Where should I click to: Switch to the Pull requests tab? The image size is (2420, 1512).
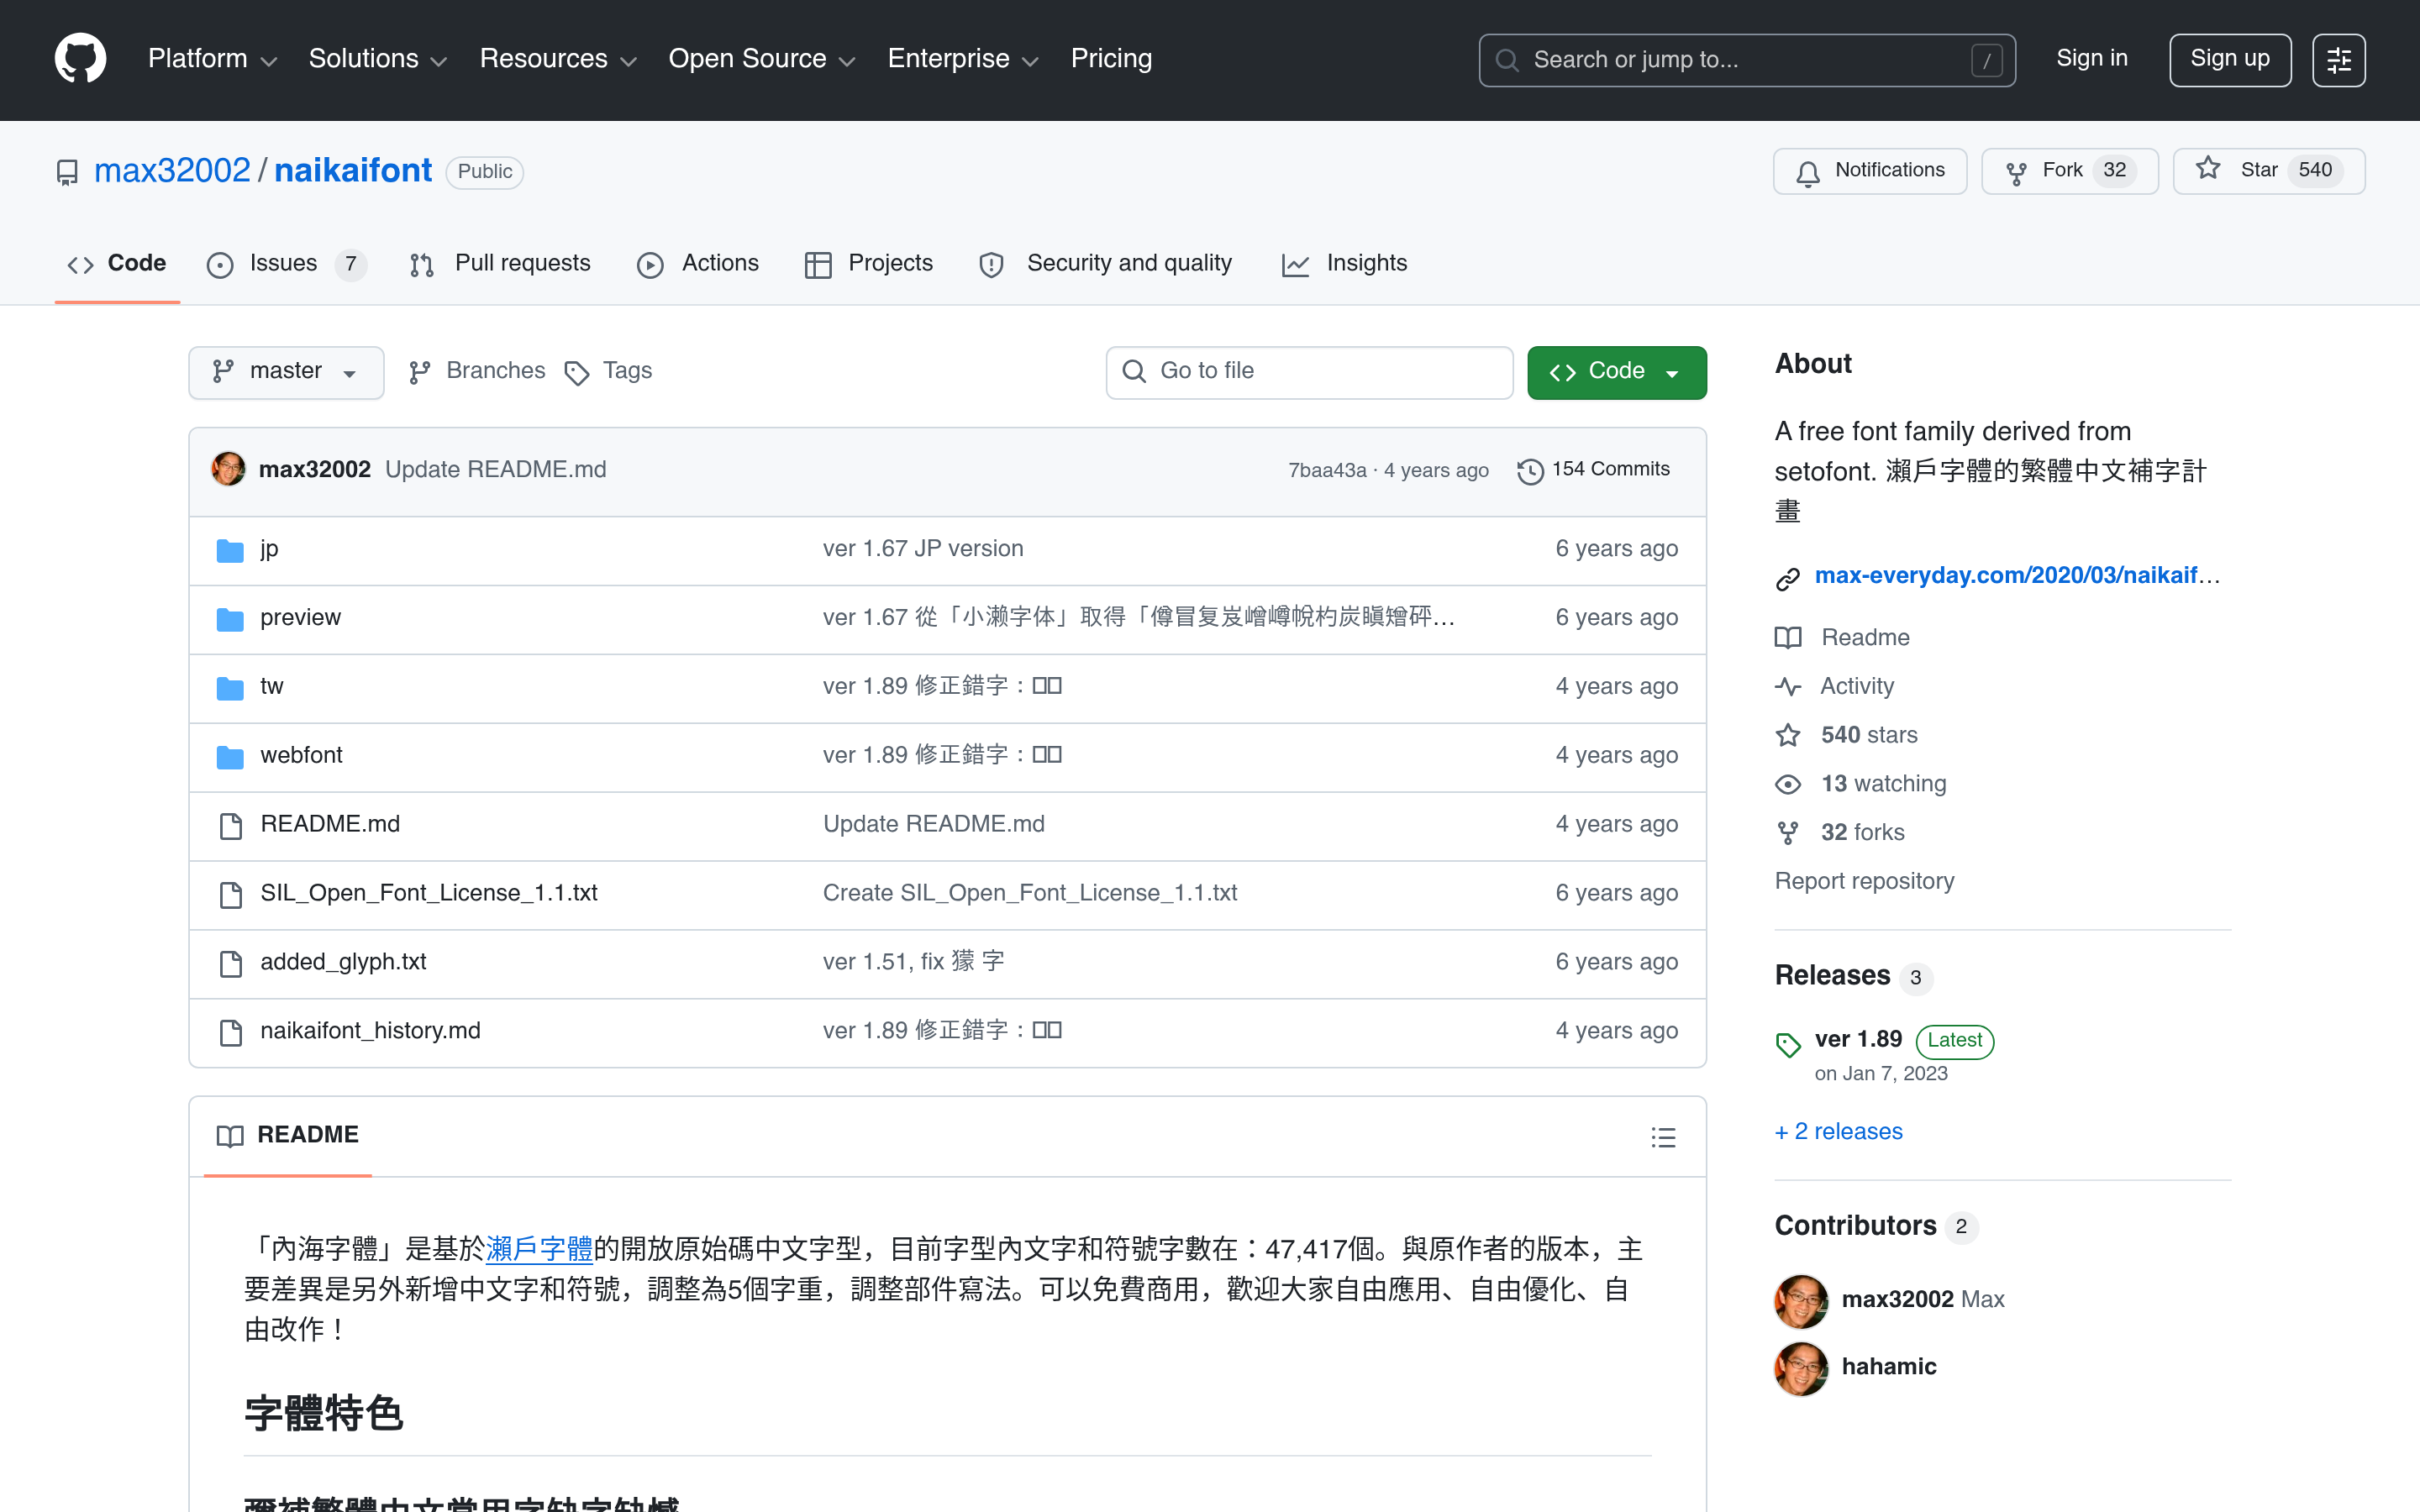point(500,264)
